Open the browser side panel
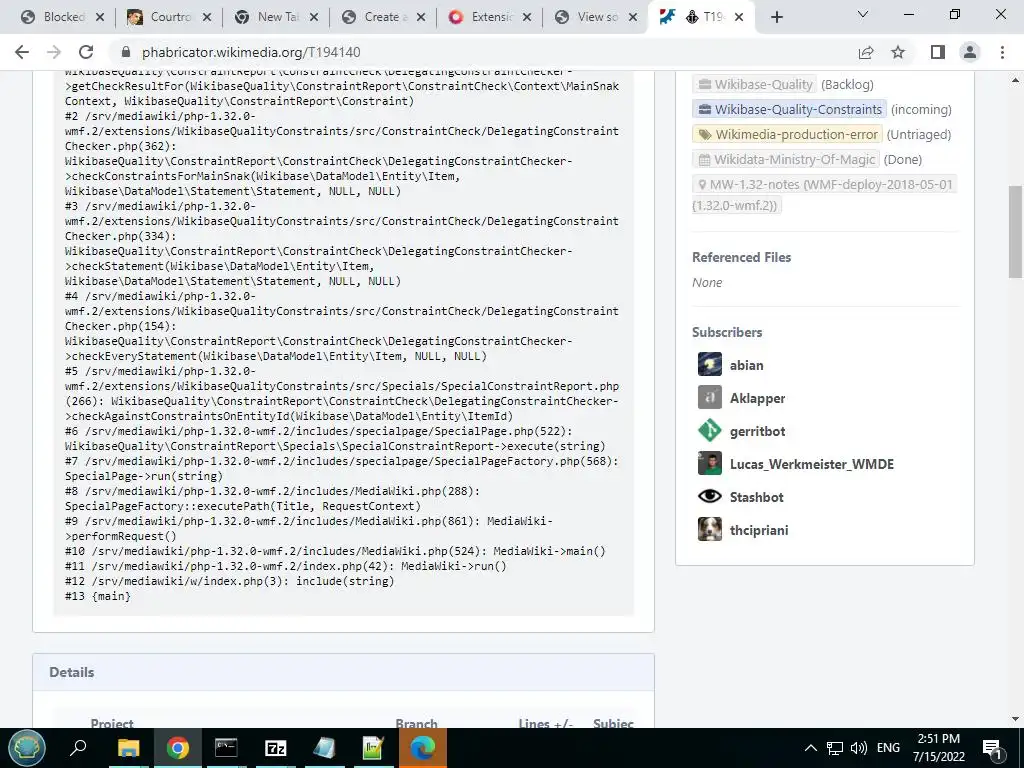Viewport: 1024px width, 768px height. tap(938, 52)
